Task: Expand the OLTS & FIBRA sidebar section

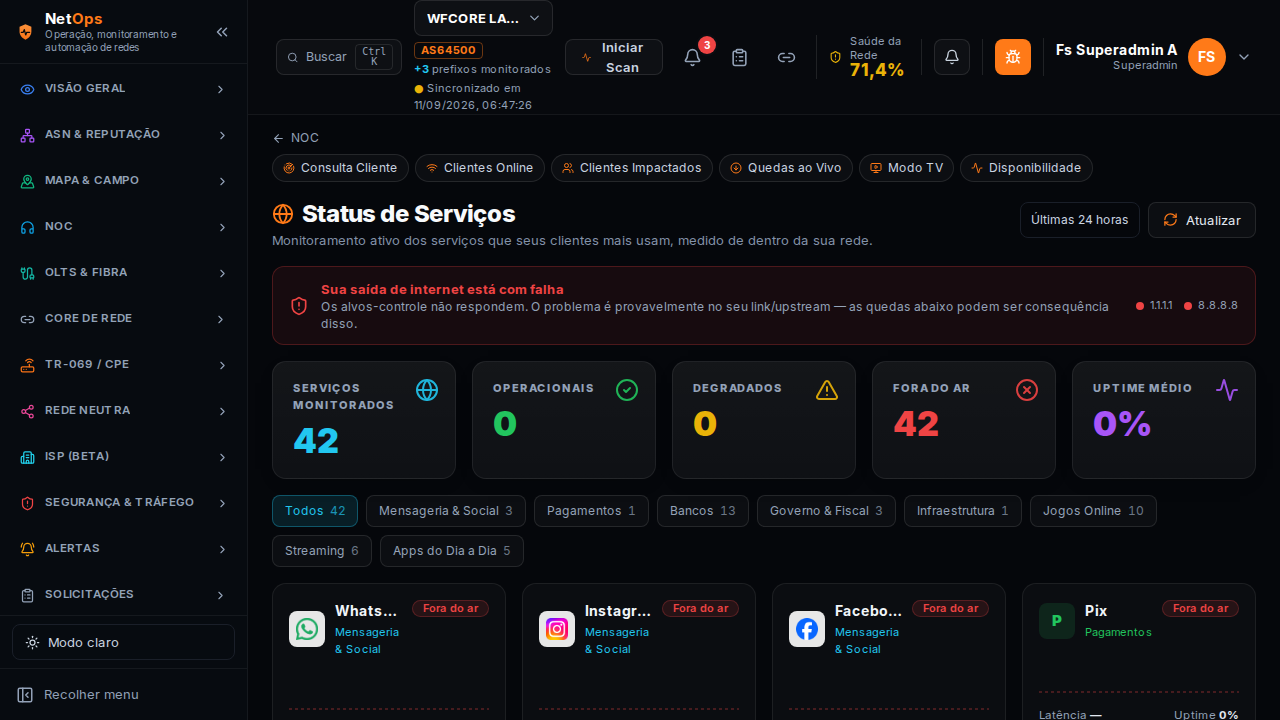Action: point(123,272)
